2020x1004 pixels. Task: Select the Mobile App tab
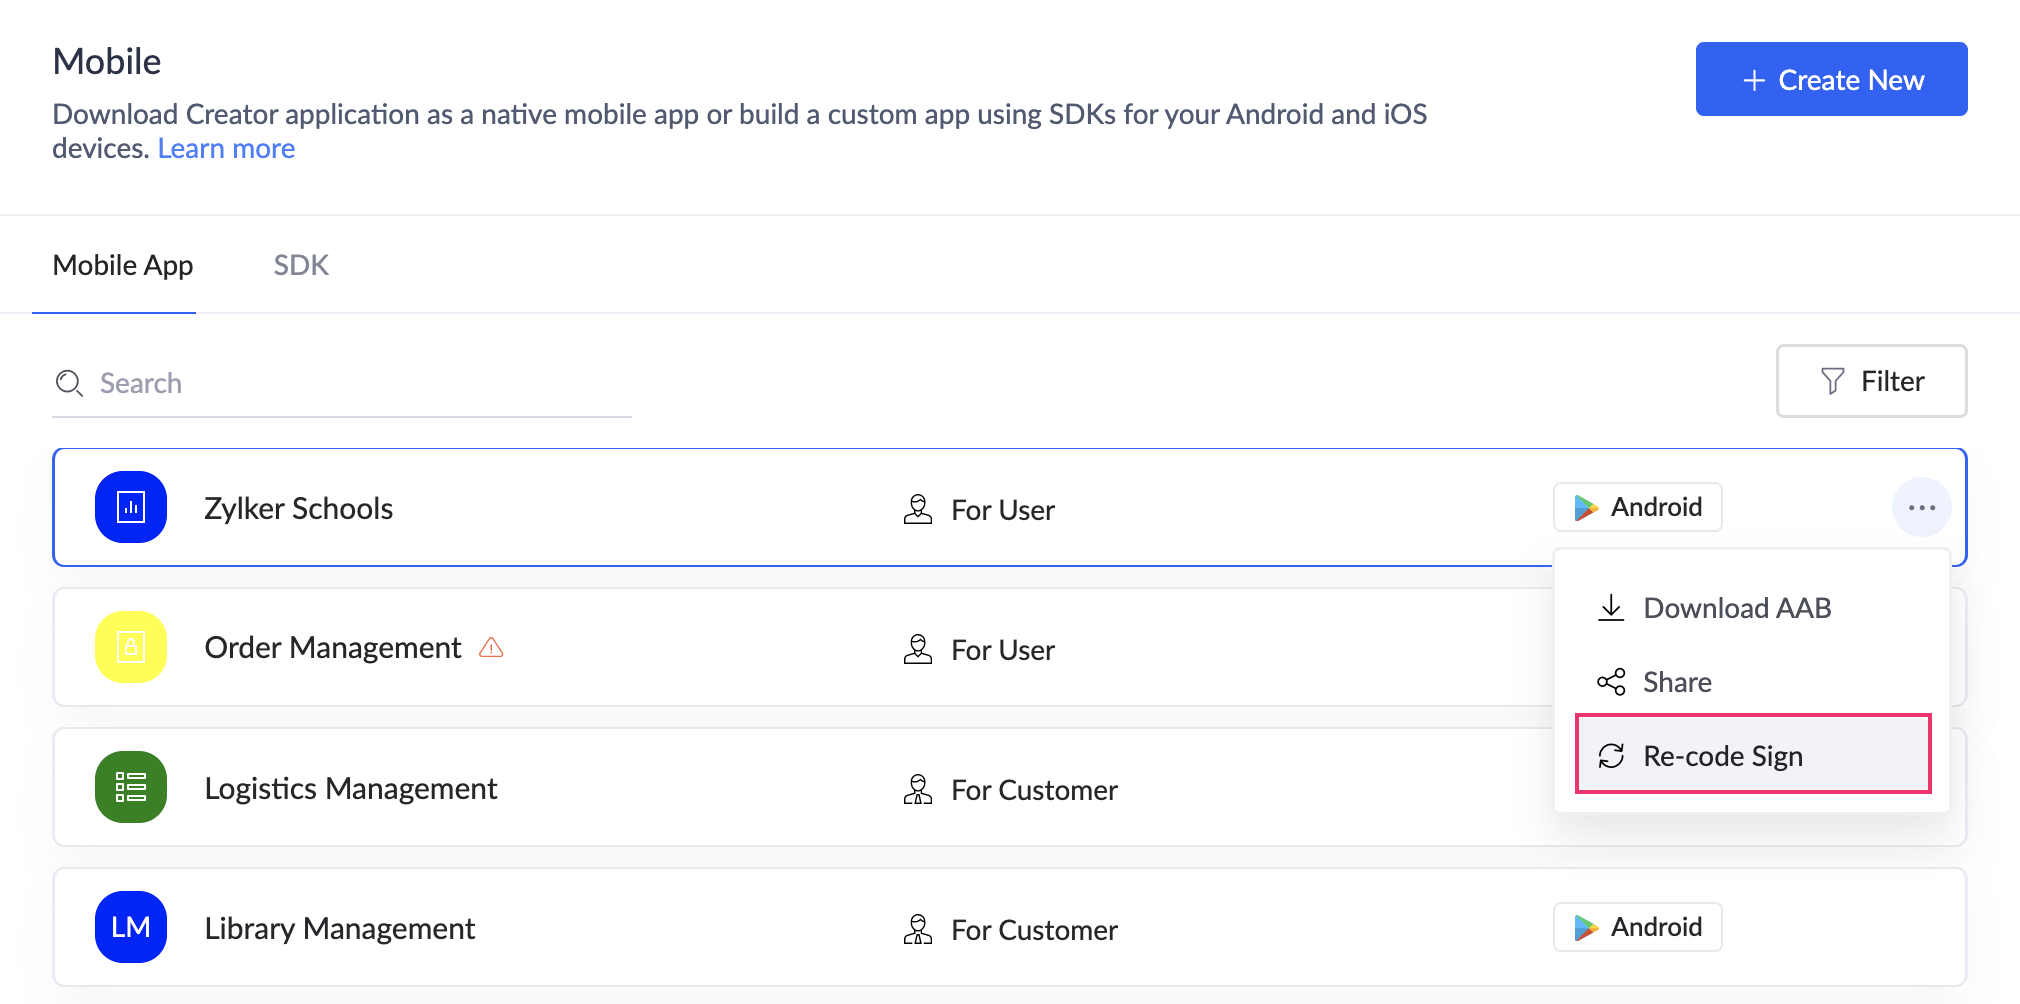point(123,265)
